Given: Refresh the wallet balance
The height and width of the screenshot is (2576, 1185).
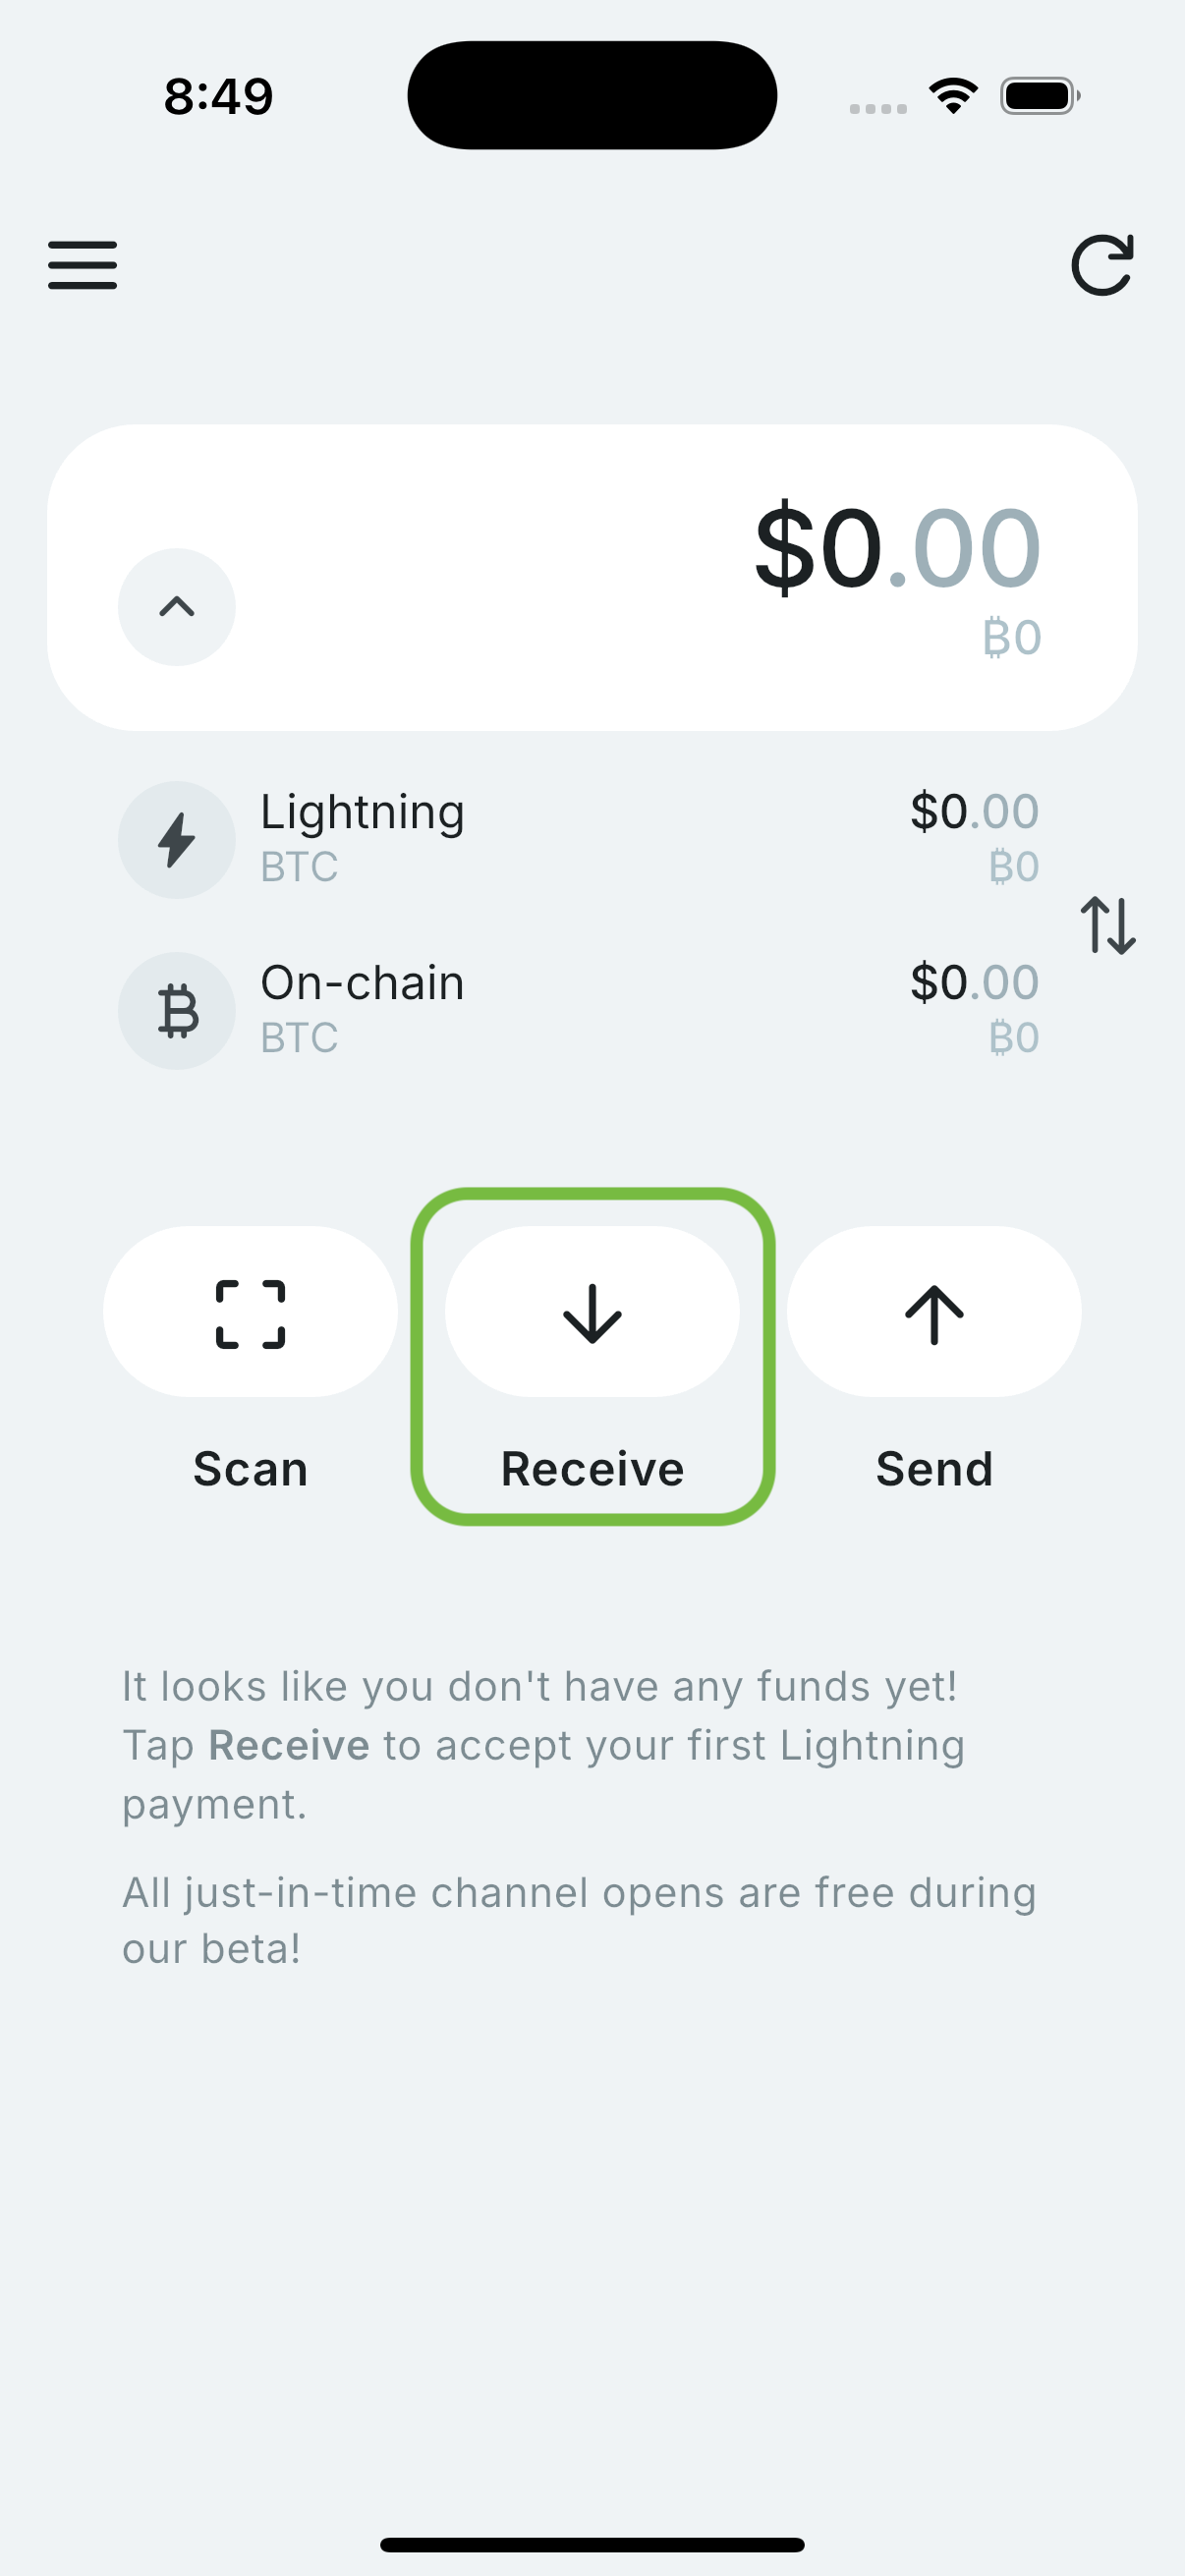Looking at the screenshot, I should (1102, 265).
